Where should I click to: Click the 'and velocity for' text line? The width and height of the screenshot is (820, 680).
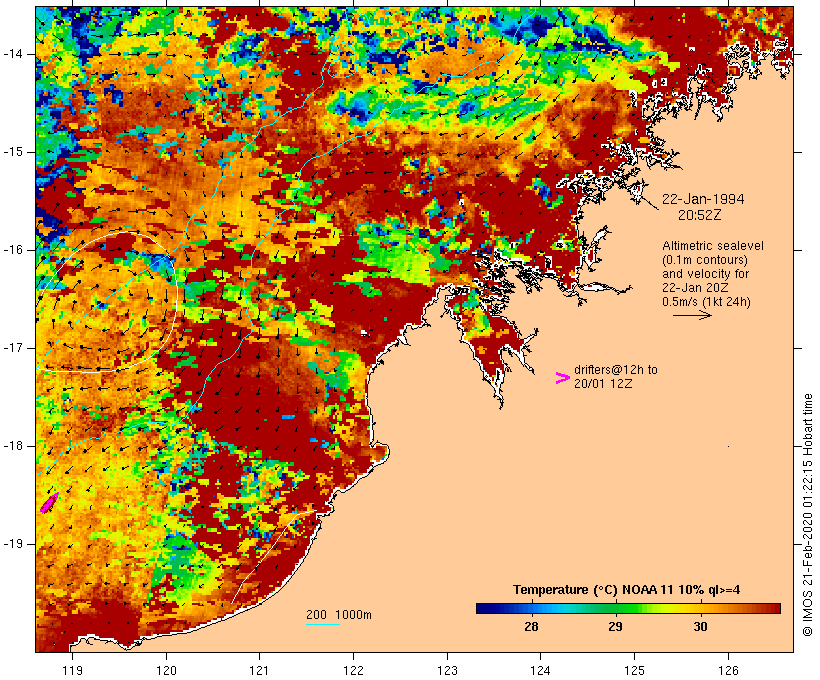click(705, 274)
